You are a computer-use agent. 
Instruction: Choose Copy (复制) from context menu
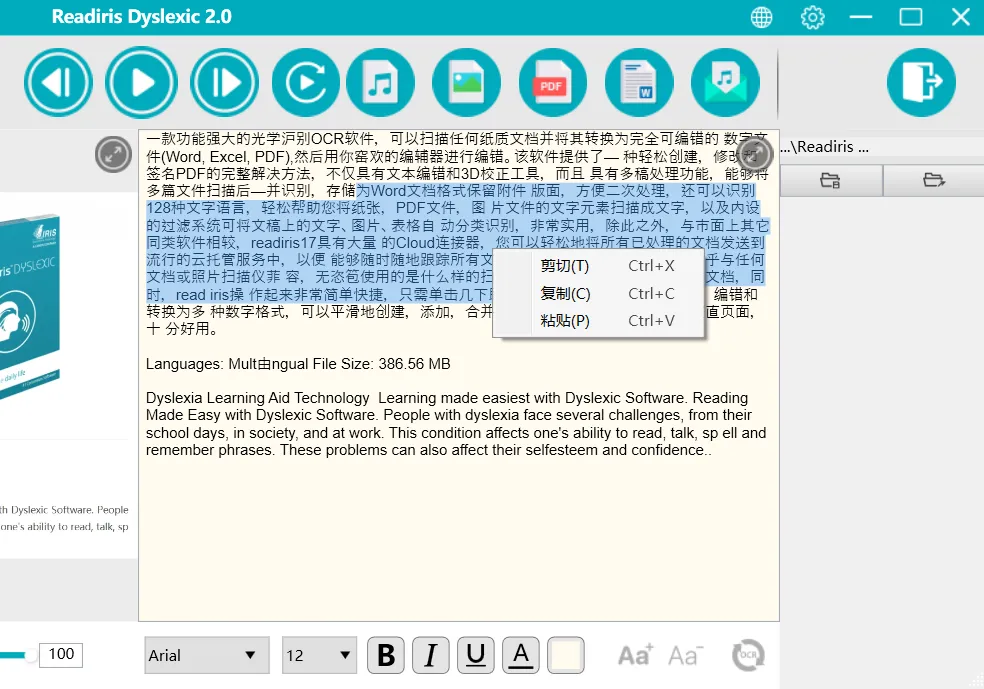[x=598, y=294]
